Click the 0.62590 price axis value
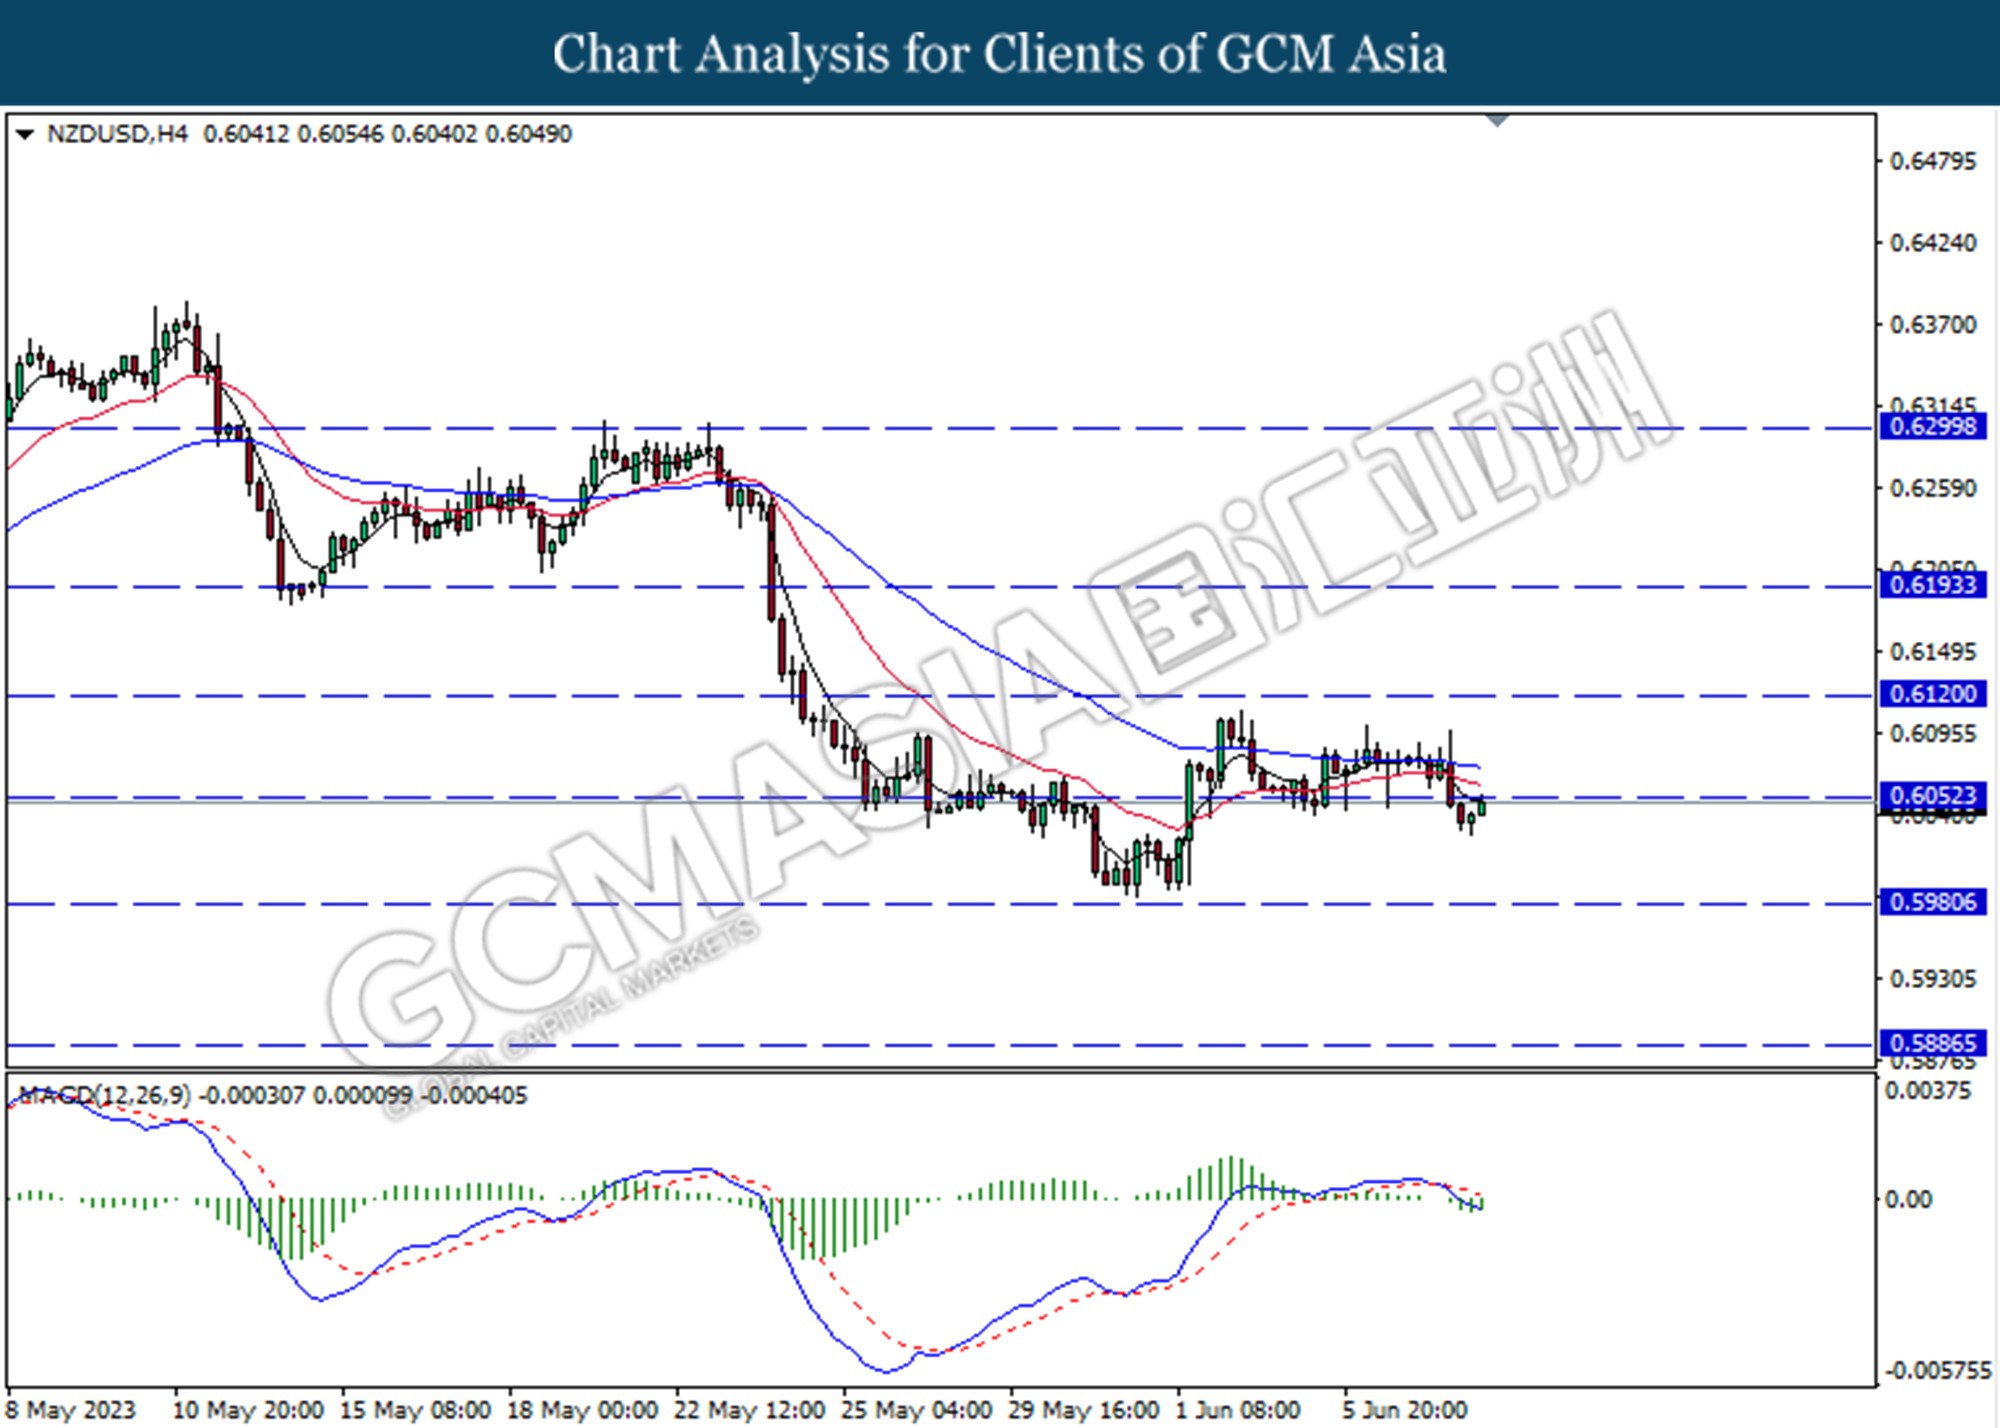 point(1933,489)
